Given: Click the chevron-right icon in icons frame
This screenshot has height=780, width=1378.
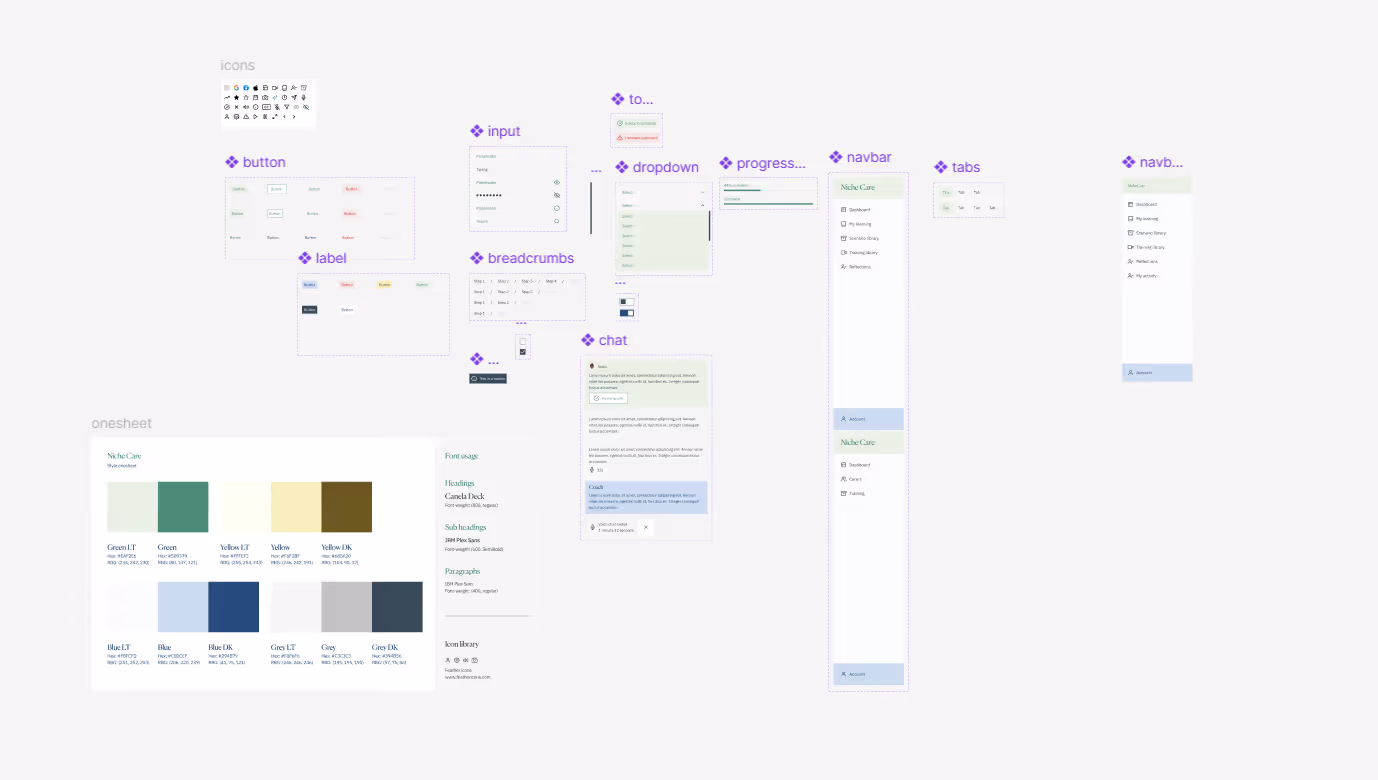Looking at the screenshot, I should click(x=294, y=117).
